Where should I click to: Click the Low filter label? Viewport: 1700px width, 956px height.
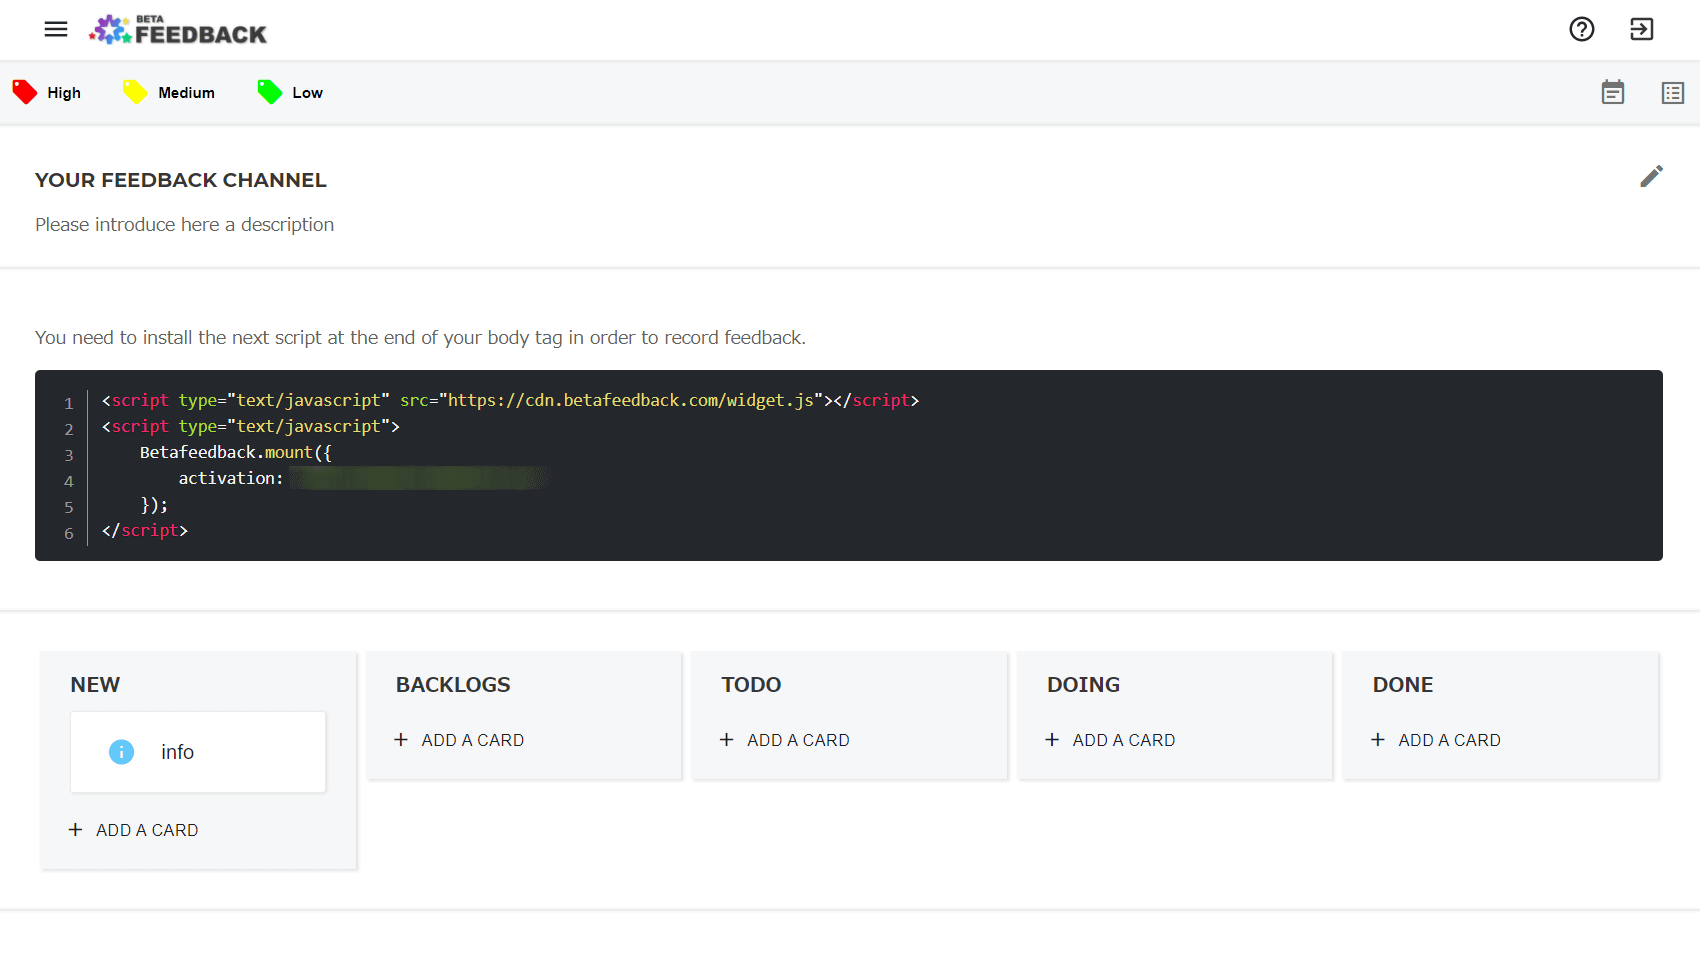[x=307, y=93]
